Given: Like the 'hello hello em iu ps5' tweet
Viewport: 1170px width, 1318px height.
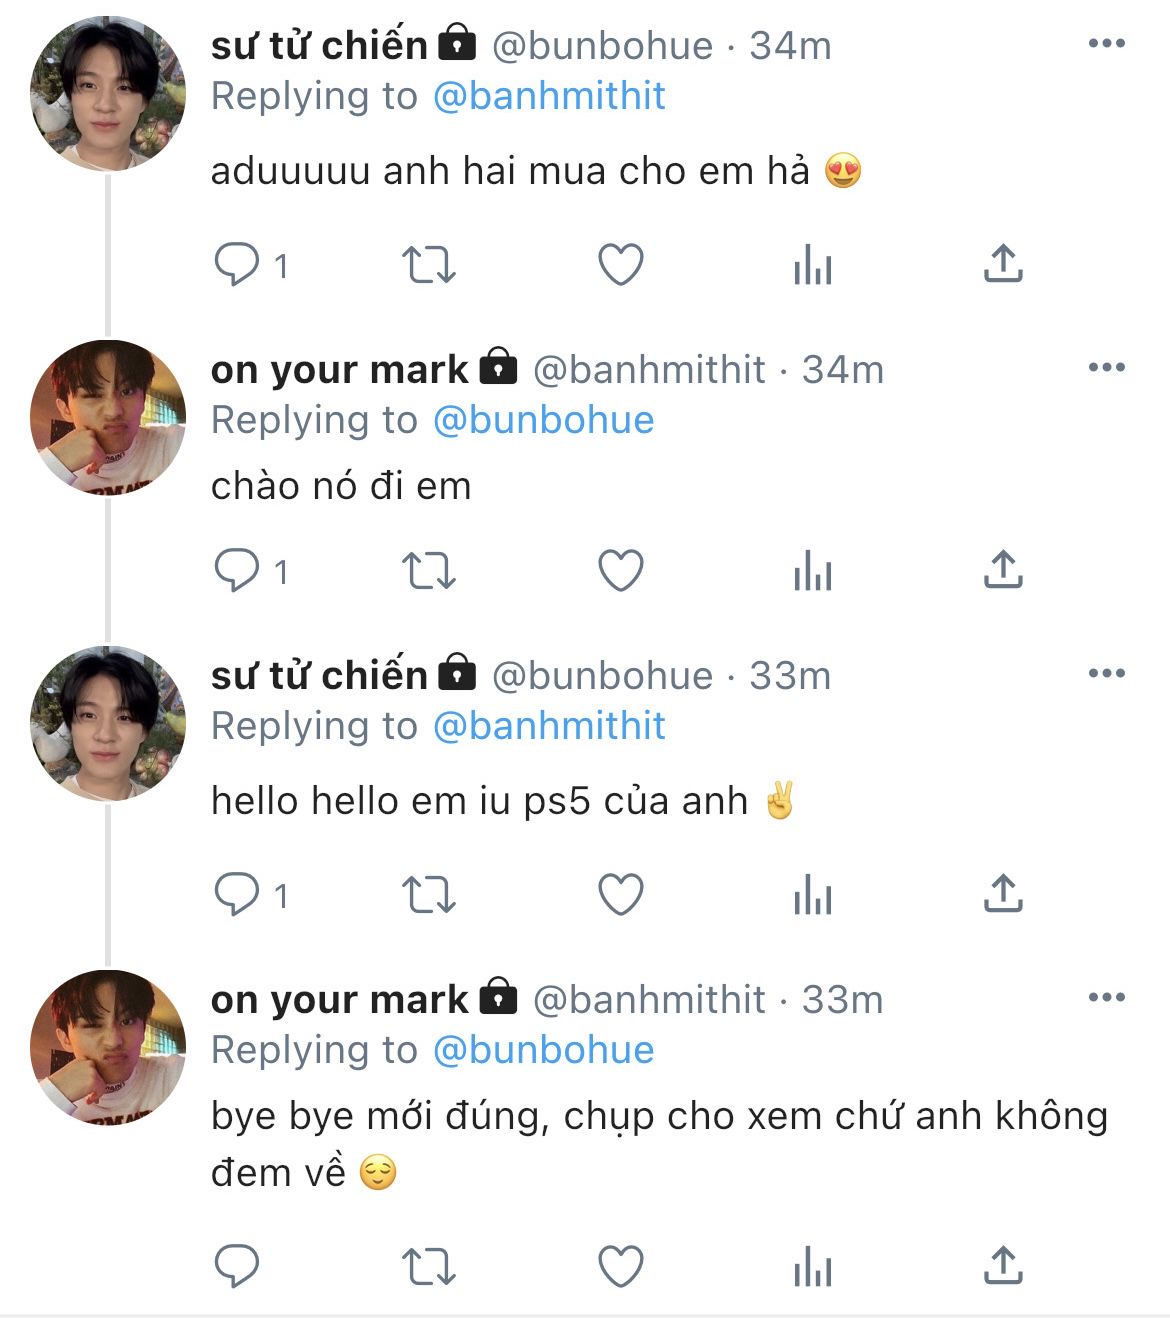Looking at the screenshot, I should point(620,895).
